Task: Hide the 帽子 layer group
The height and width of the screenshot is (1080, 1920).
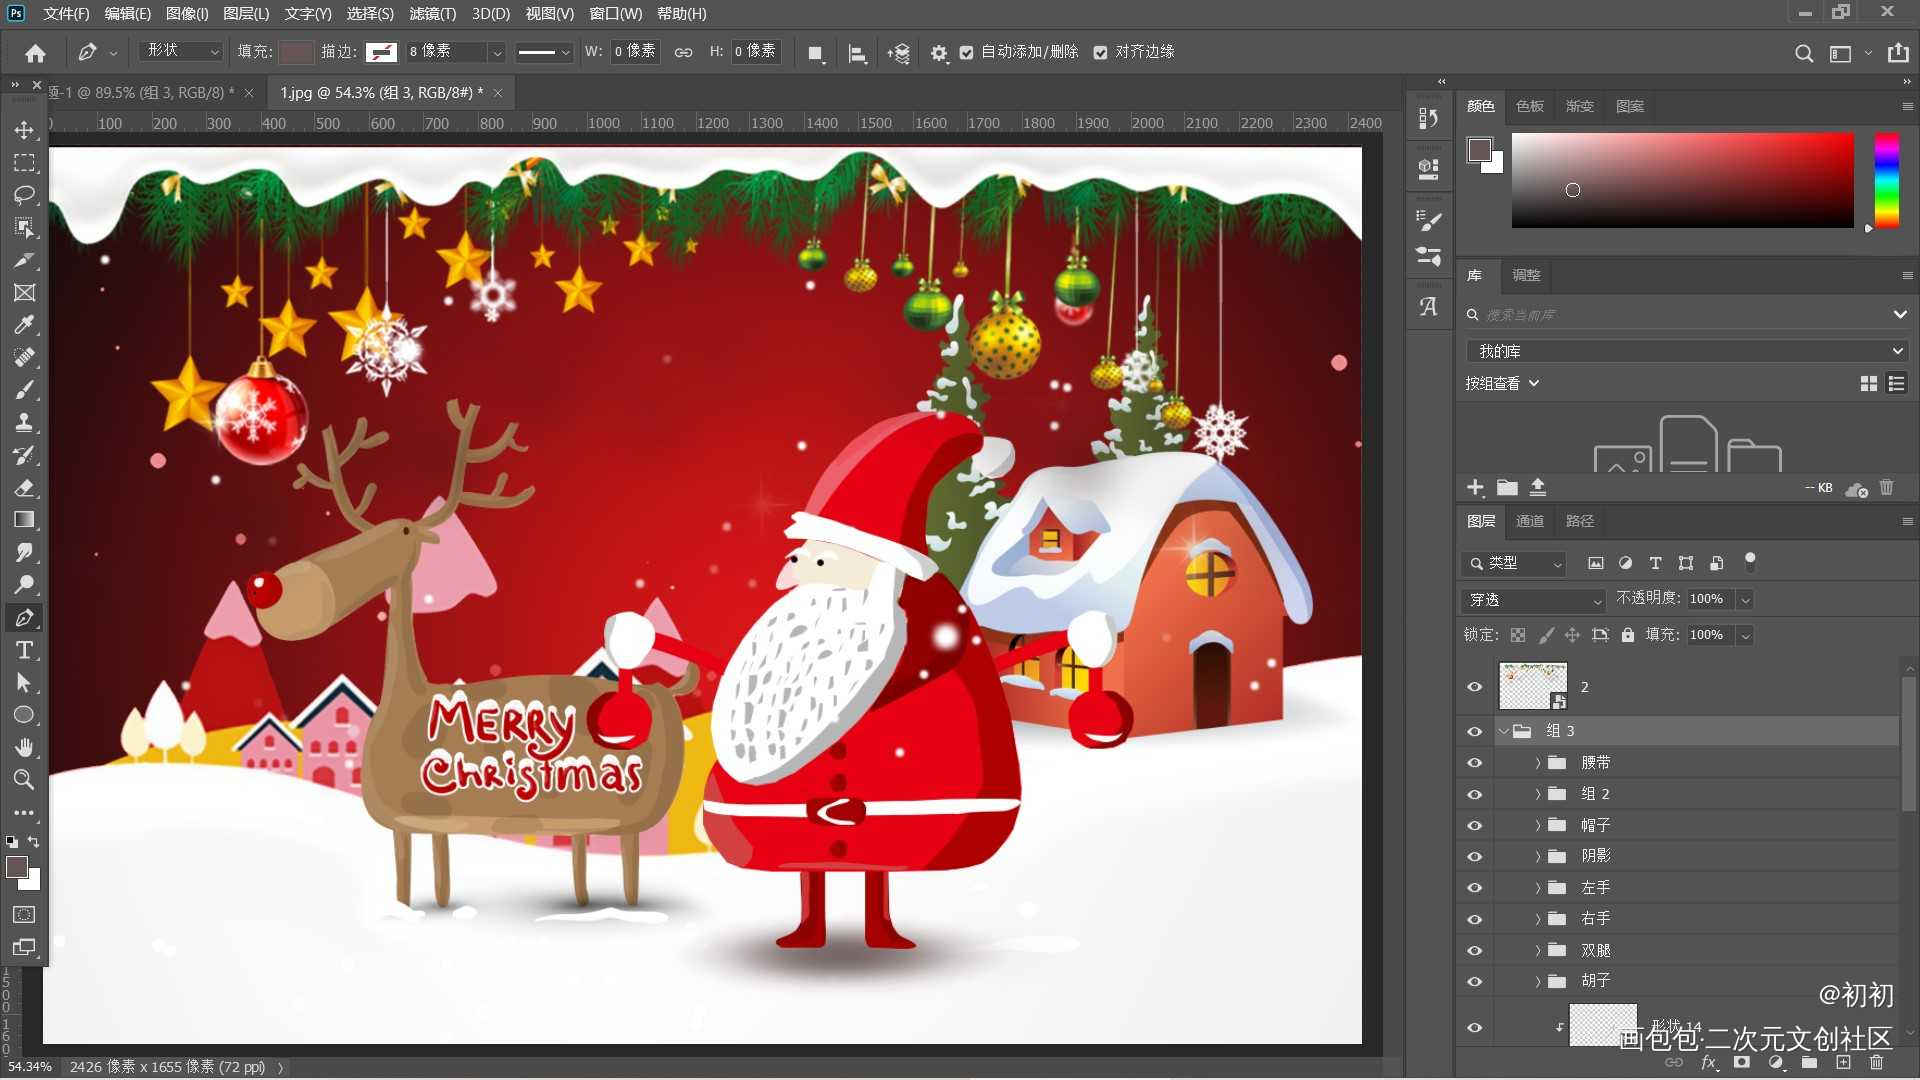Action: point(1474,825)
